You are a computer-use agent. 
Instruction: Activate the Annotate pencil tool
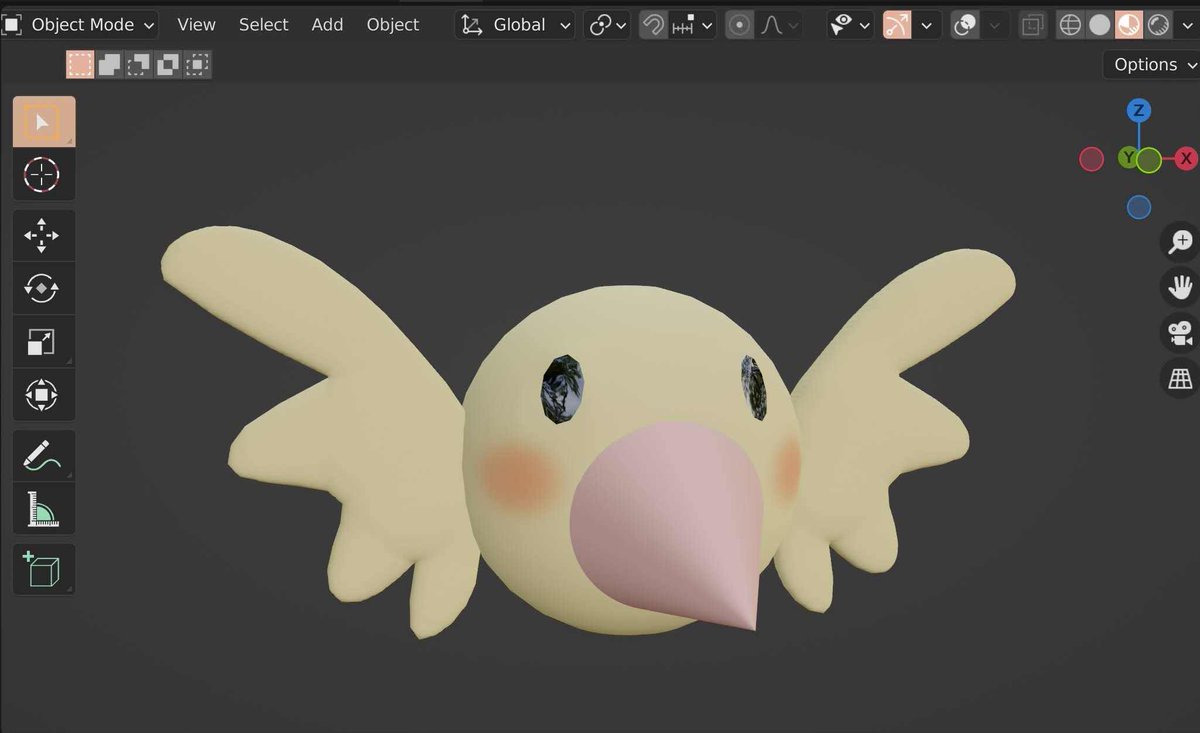point(43,456)
